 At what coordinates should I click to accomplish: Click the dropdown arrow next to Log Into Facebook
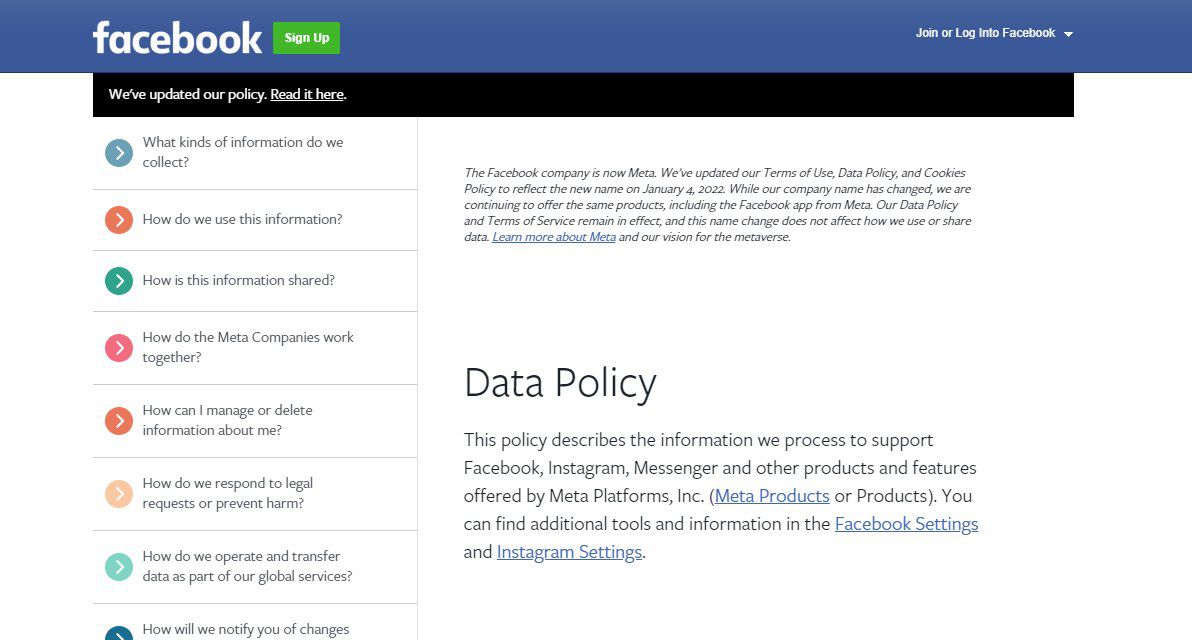[1068, 34]
